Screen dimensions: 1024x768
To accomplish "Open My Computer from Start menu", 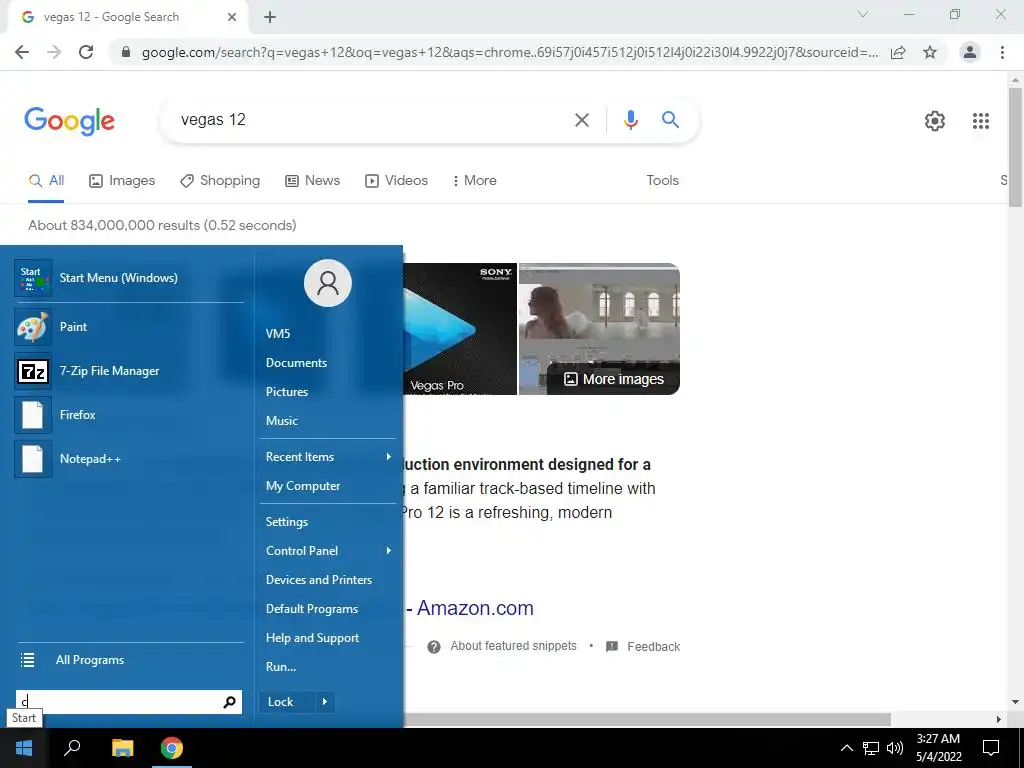I will coord(328,486).
